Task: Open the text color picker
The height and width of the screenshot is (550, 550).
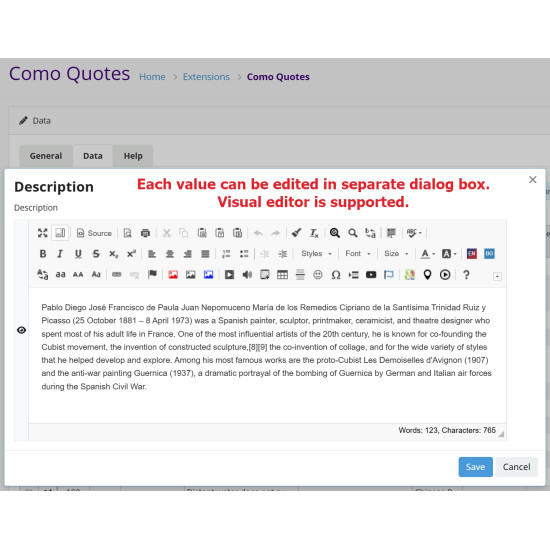Action: tap(428, 254)
